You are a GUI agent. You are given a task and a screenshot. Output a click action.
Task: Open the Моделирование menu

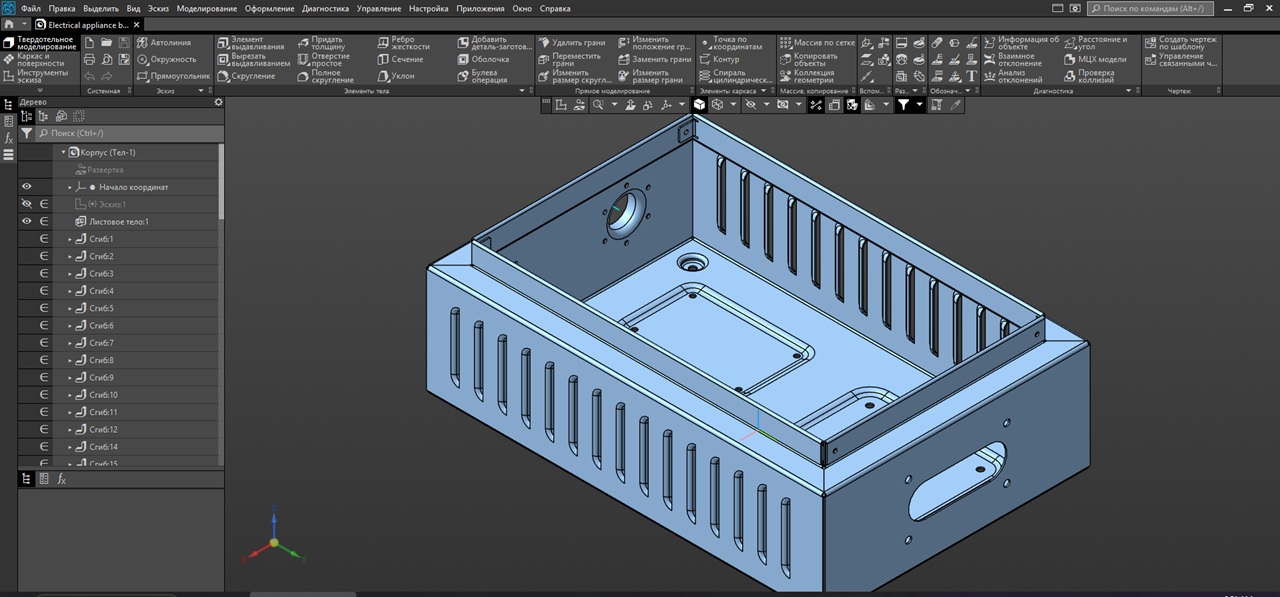[206, 8]
